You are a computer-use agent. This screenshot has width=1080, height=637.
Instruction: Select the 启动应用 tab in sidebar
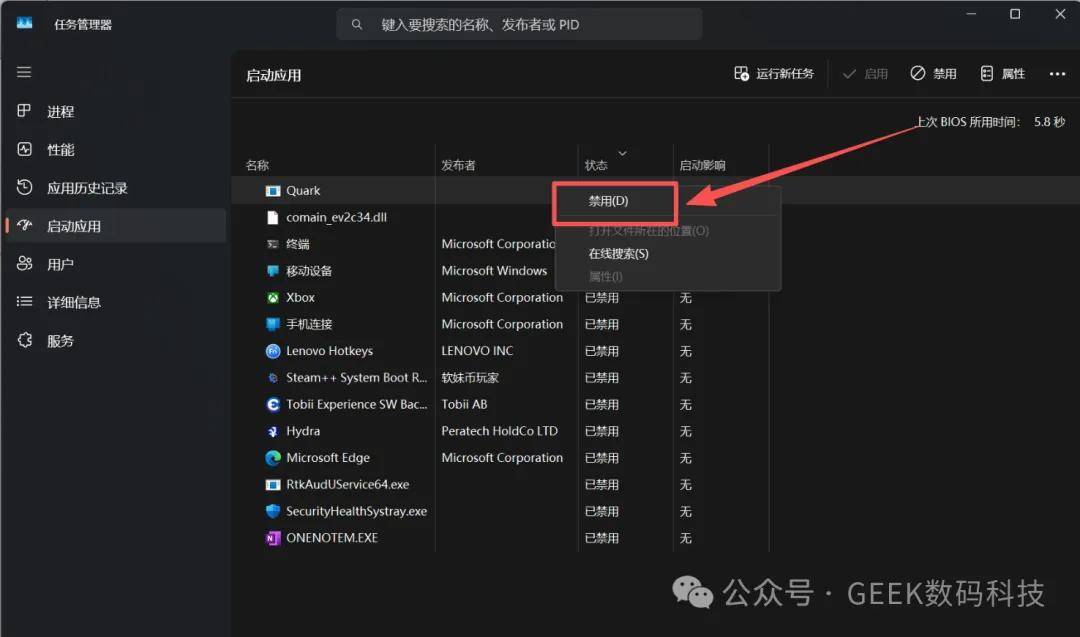(x=74, y=226)
